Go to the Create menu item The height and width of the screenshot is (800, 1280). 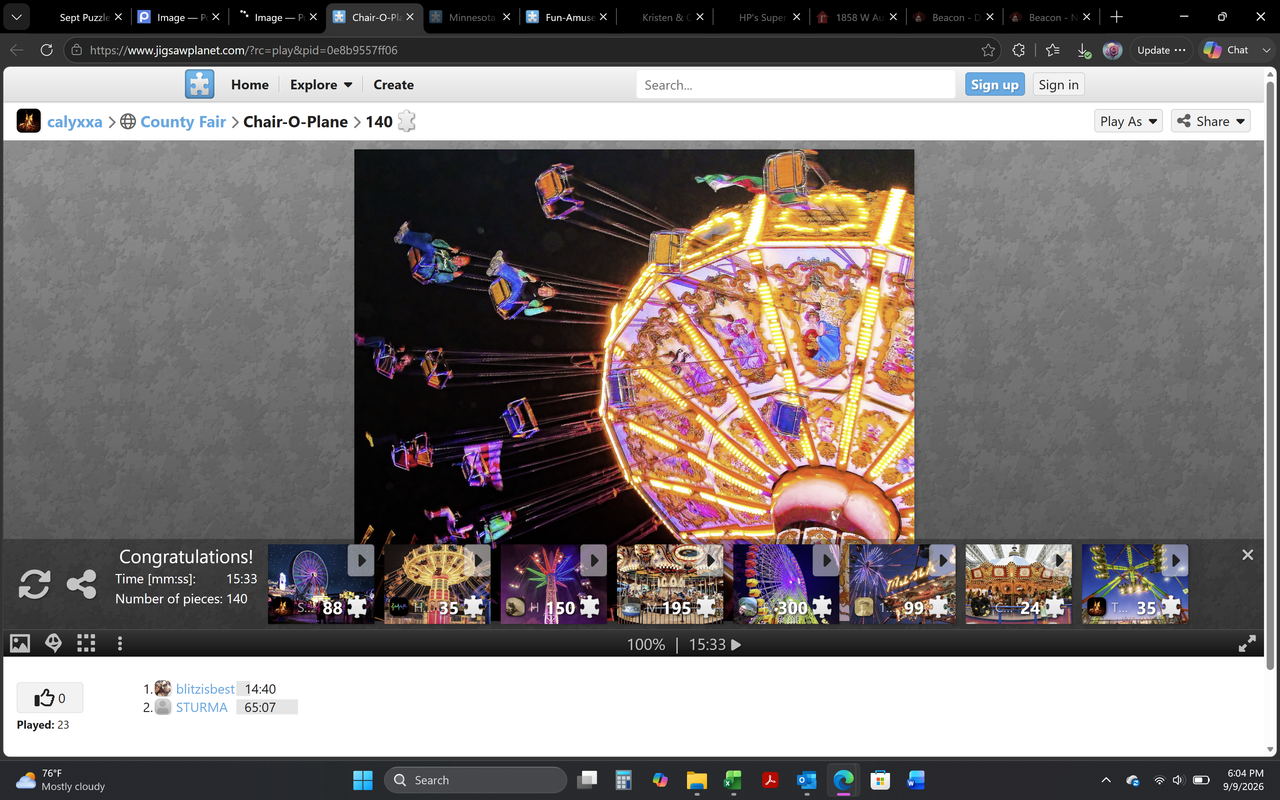pos(393,85)
